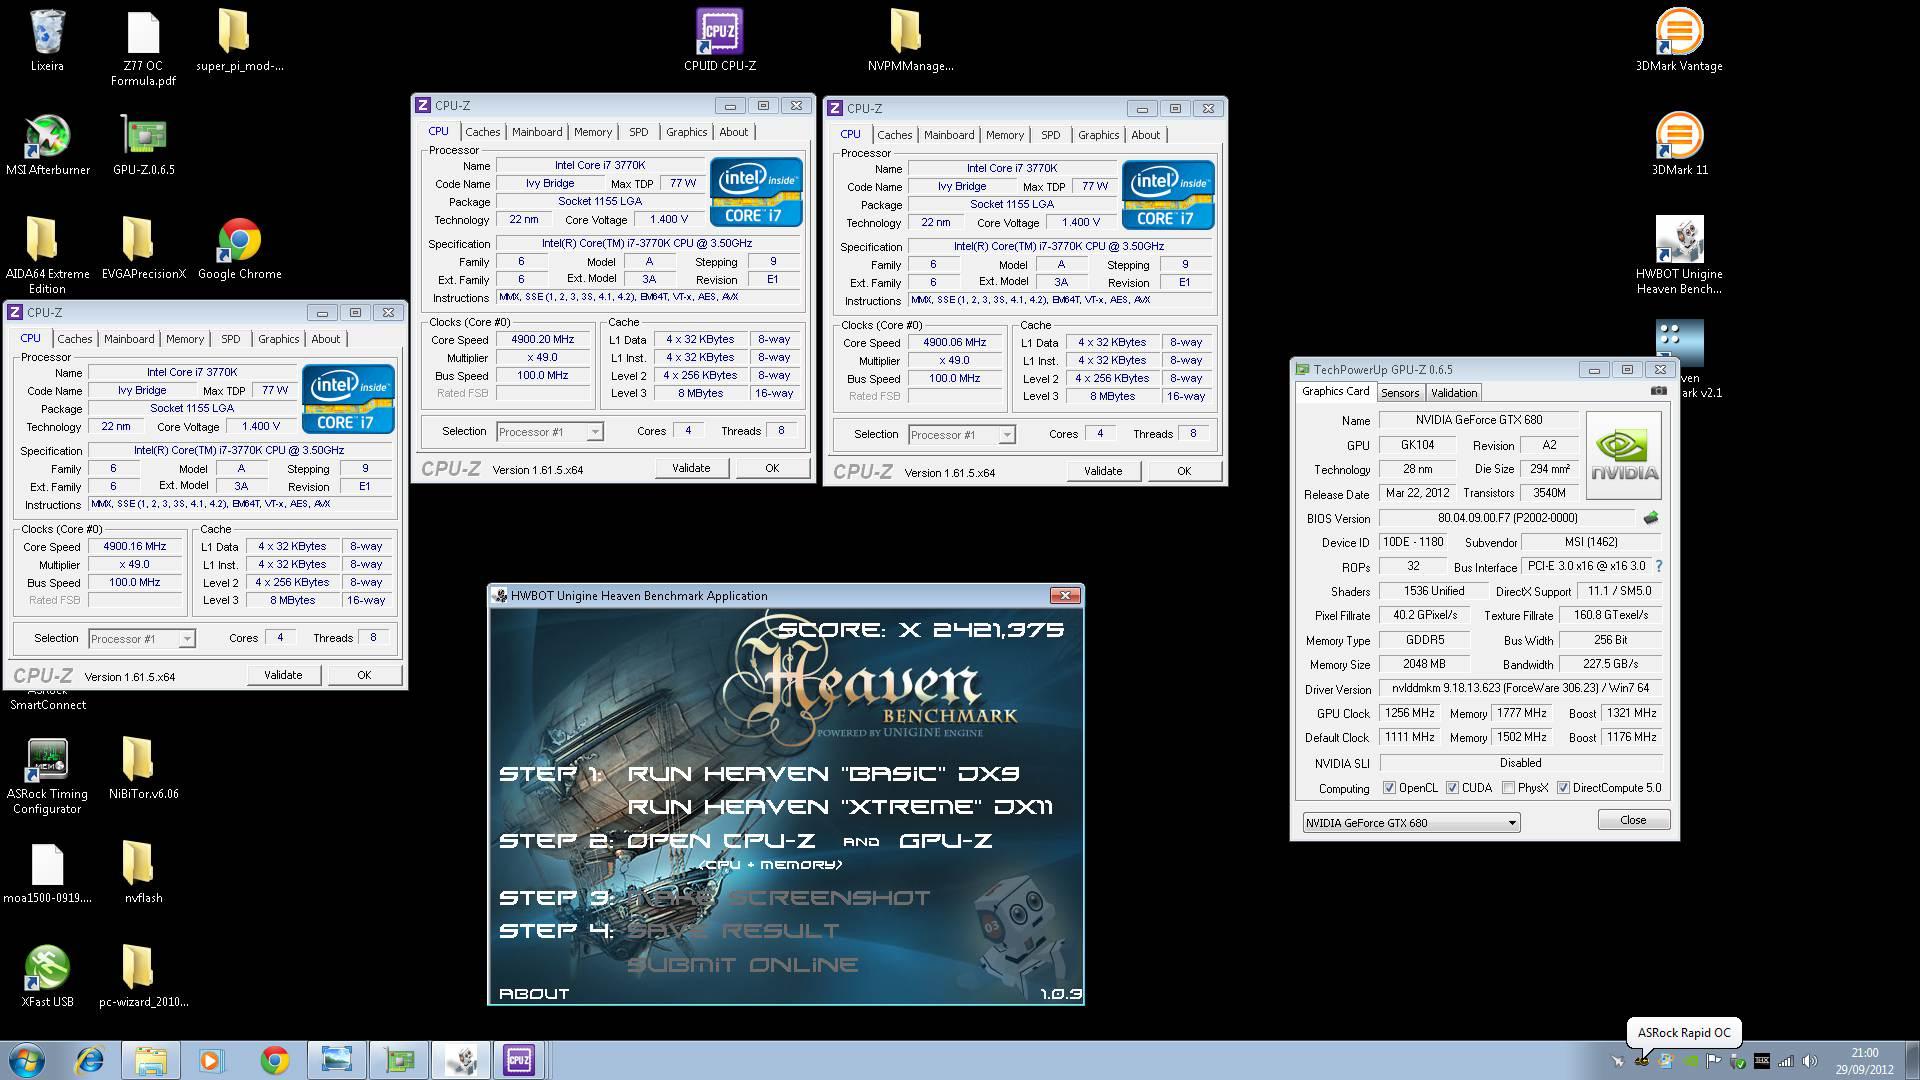Open pc-wizard_2010 folder icon

[x=143, y=976]
